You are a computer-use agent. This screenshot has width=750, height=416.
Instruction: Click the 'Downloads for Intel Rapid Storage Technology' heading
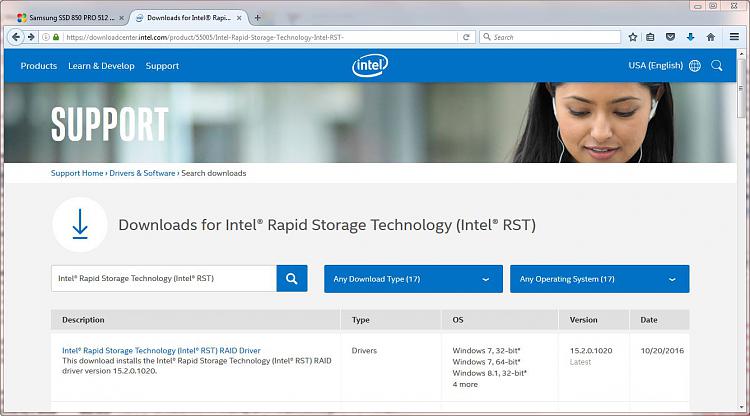tap(327, 225)
